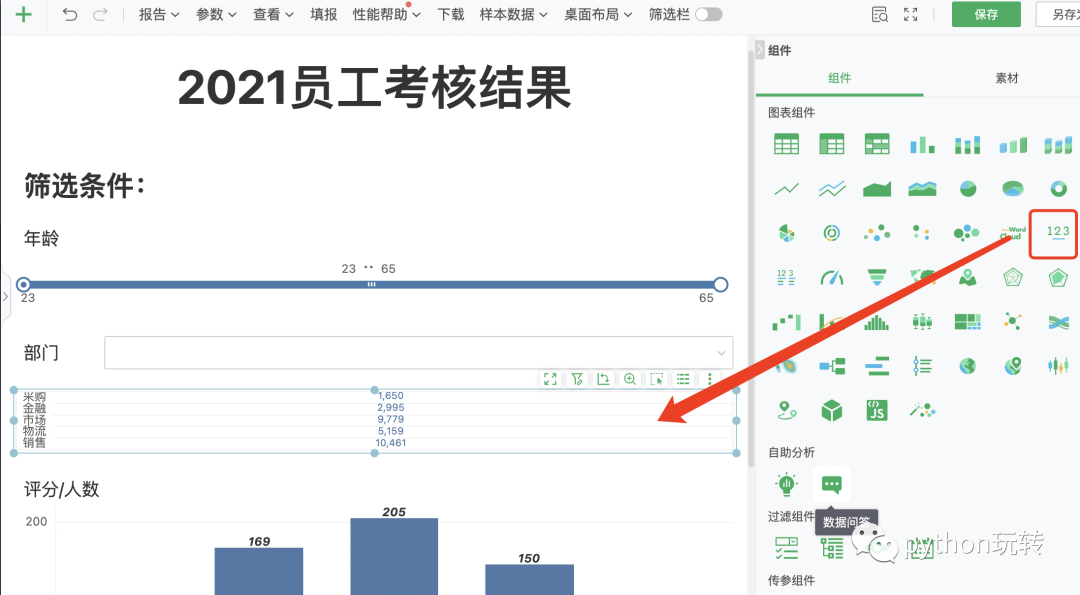Screen dimensions: 1080x595
Task: Enter fullscreen mode from top bar
Action: [x=911, y=14]
